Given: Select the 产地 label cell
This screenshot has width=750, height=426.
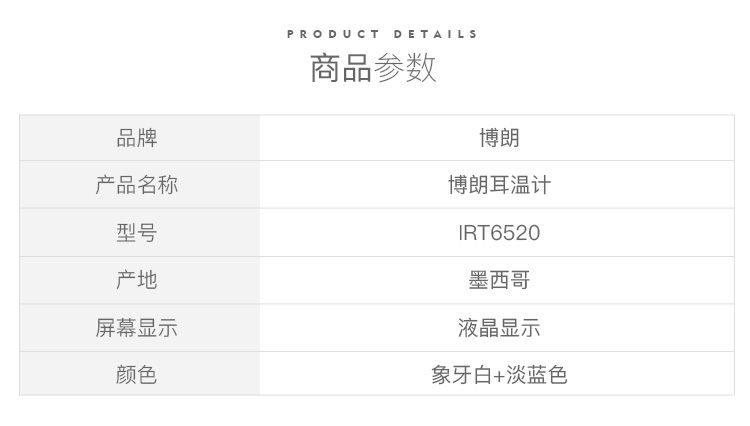Looking at the screenshot, I should 137,280.
